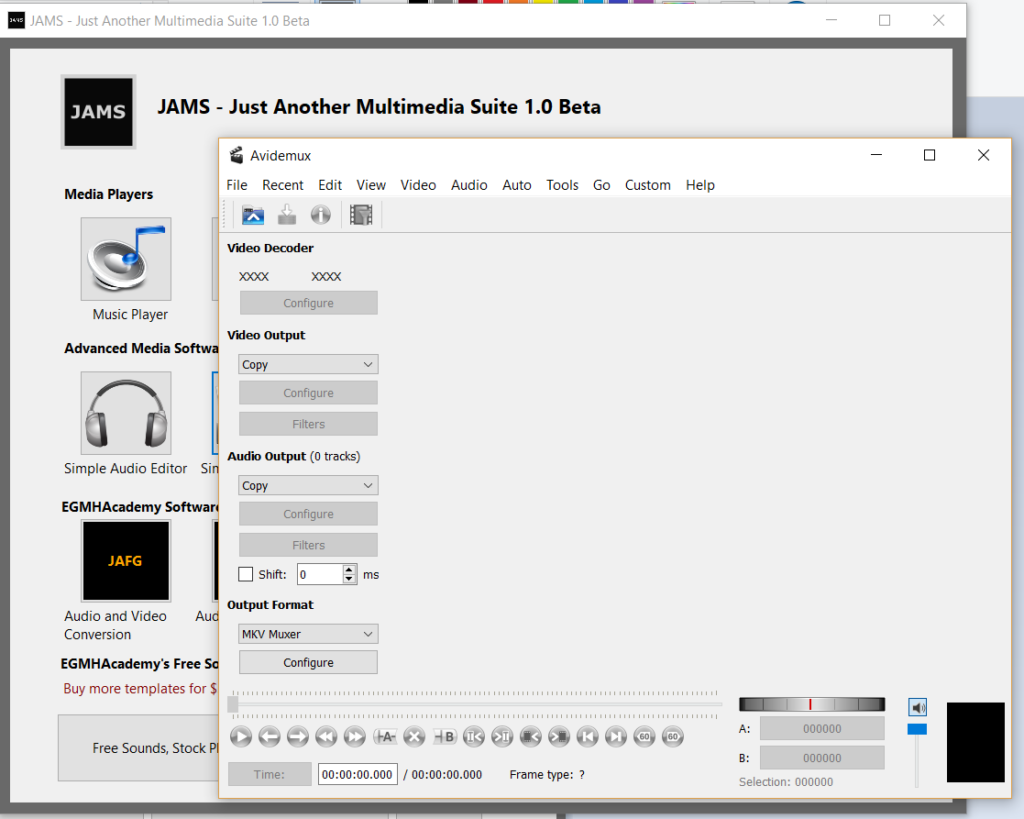Click the Time button

tap(270, 775)
